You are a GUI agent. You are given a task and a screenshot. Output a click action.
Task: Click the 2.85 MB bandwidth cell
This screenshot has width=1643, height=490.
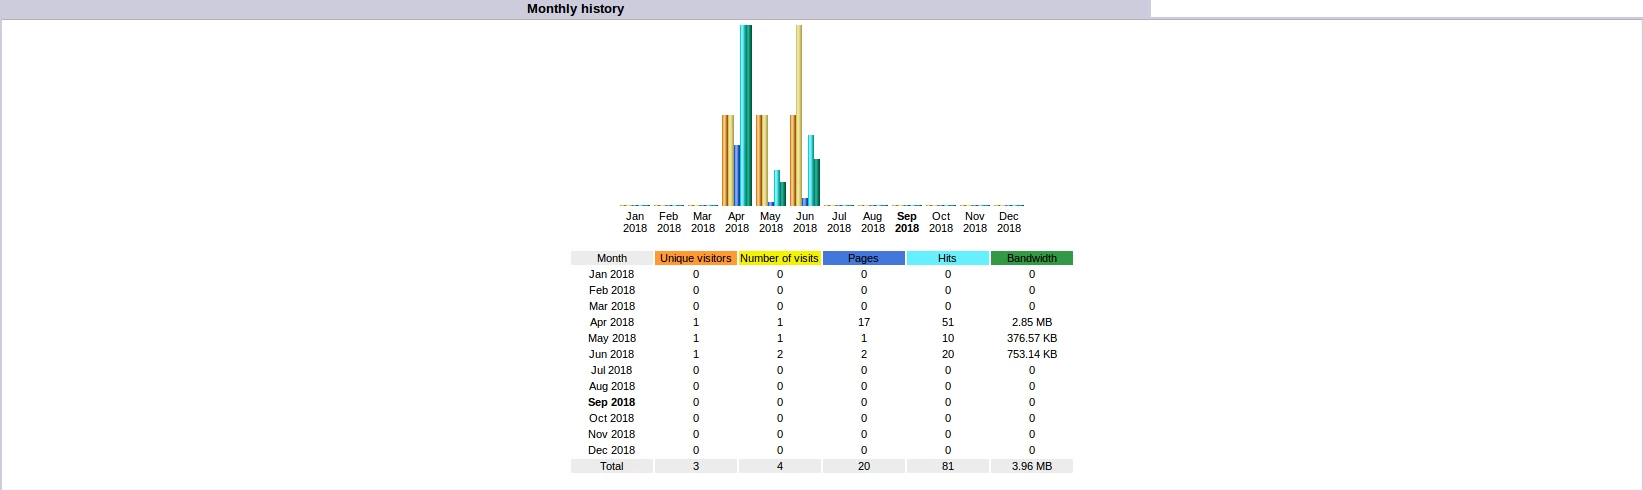tap(1031, 322)
